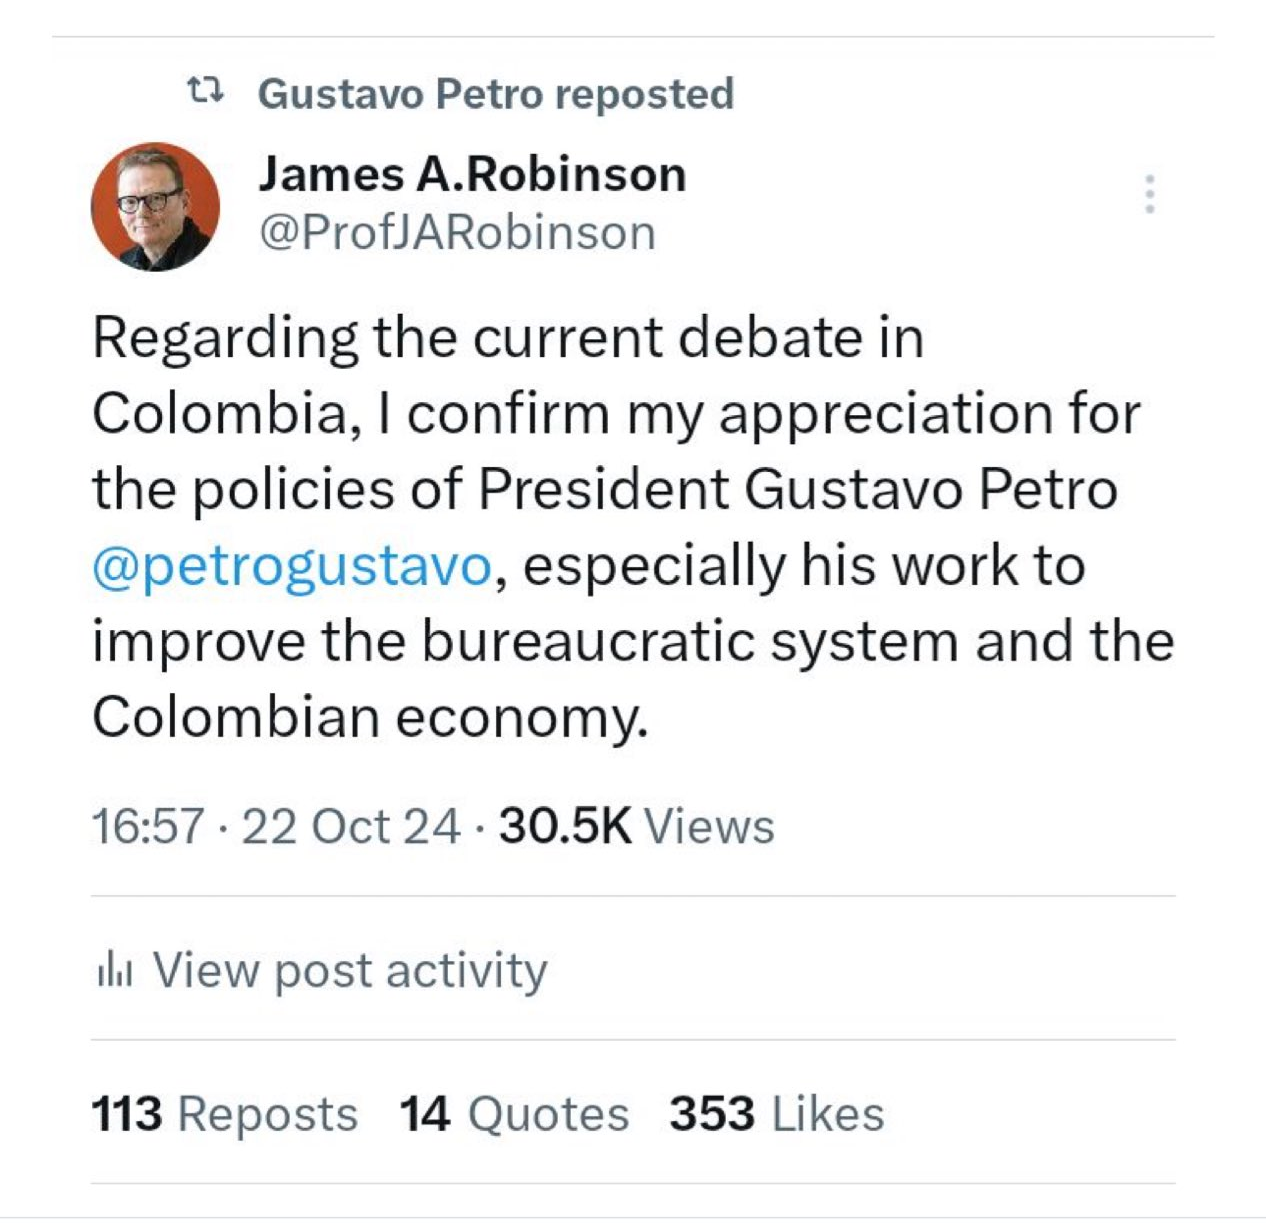The width and height of the screenshot is (1266, 1223).
Task: Click the "improve the bureaucratic system" tweet line
Action: pyautogui.click(x=525, y=642)
